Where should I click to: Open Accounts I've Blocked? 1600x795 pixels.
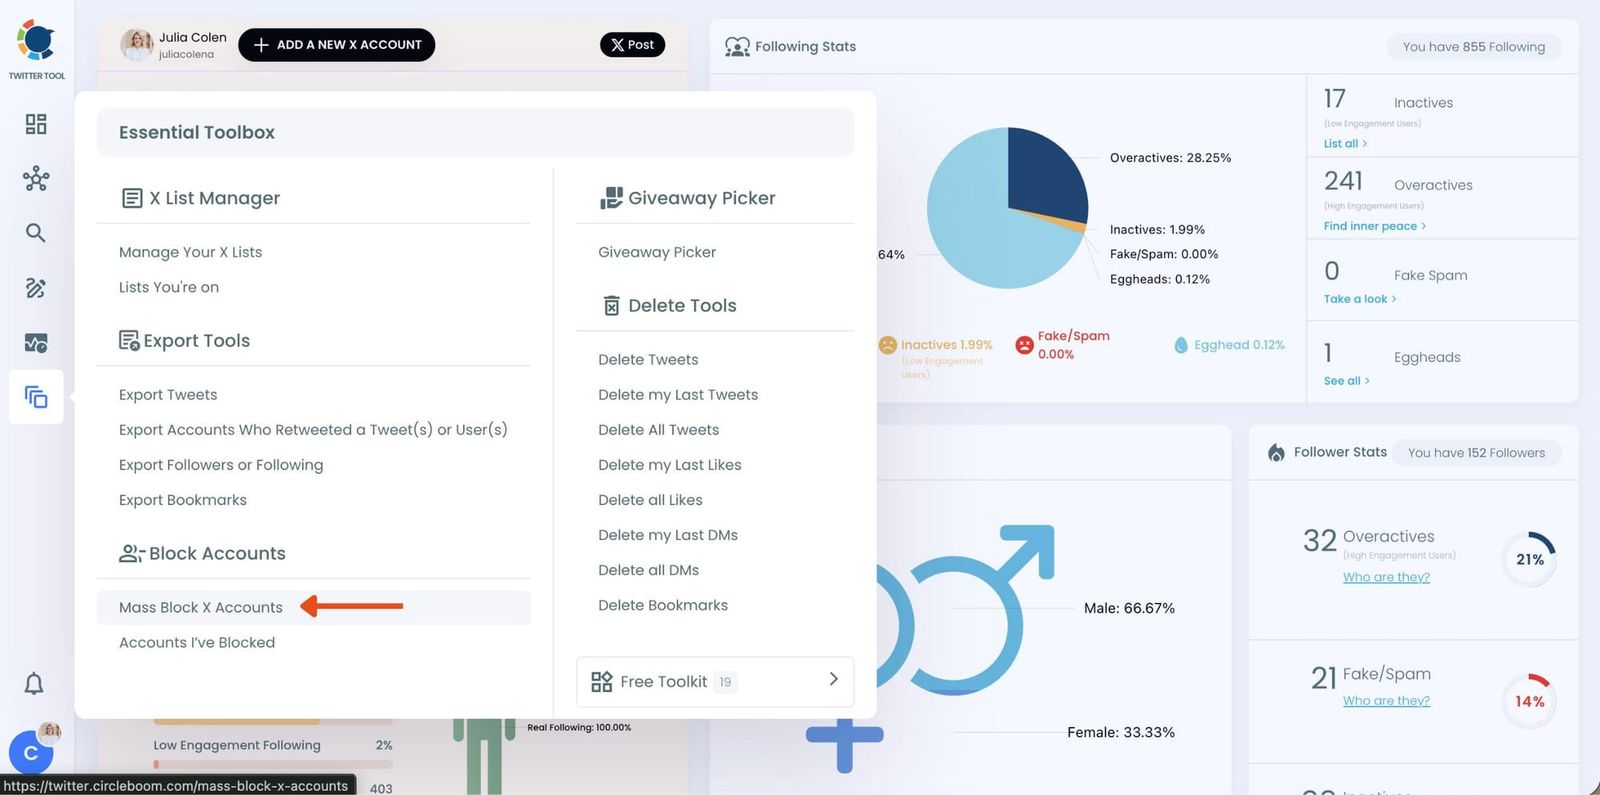[x=197, y=643]
